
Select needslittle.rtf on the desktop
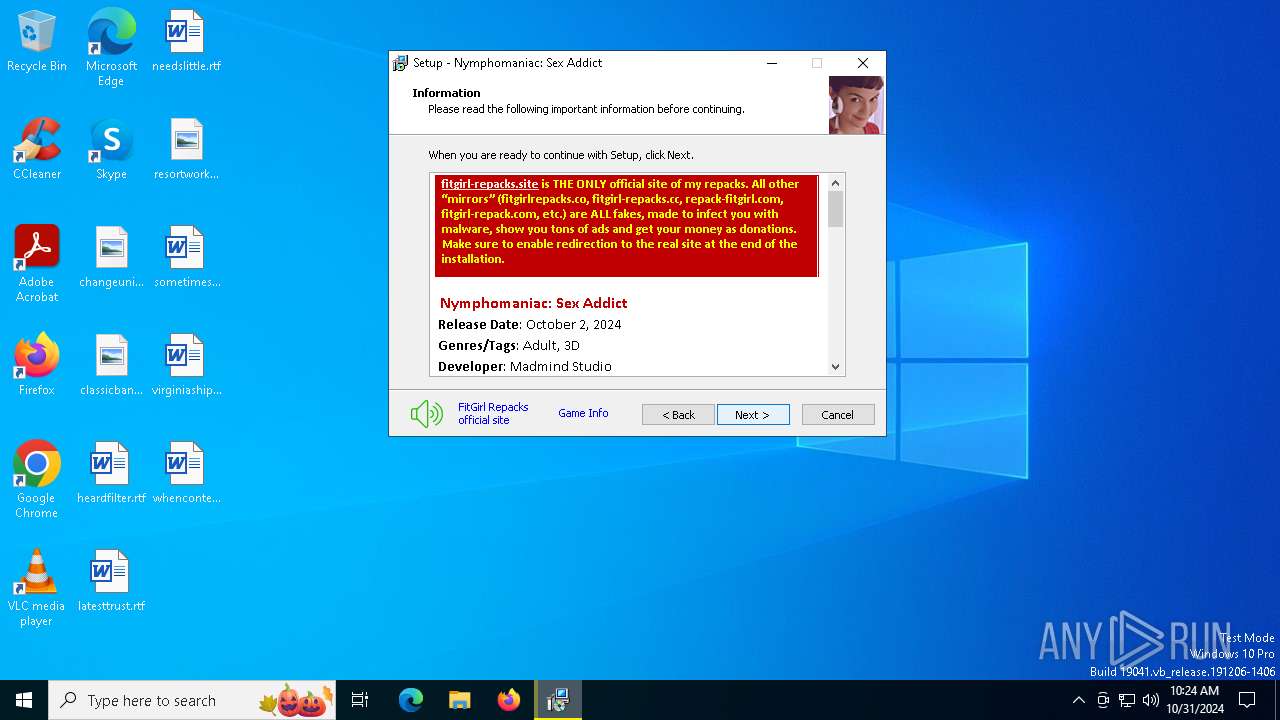pyautogui.click(x=186, y=42)
